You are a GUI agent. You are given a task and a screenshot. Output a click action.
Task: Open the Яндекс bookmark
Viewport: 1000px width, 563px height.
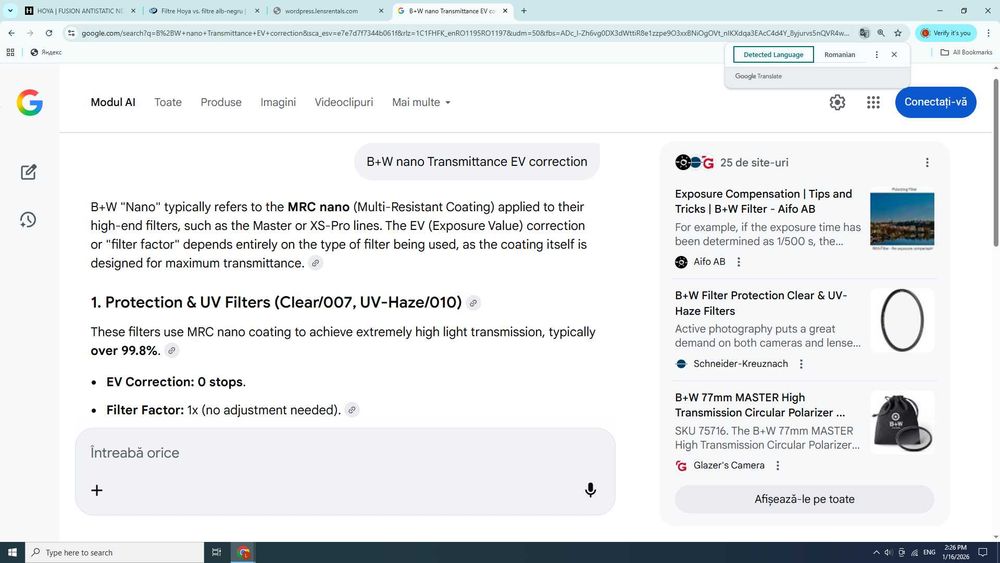pos(46,52)
